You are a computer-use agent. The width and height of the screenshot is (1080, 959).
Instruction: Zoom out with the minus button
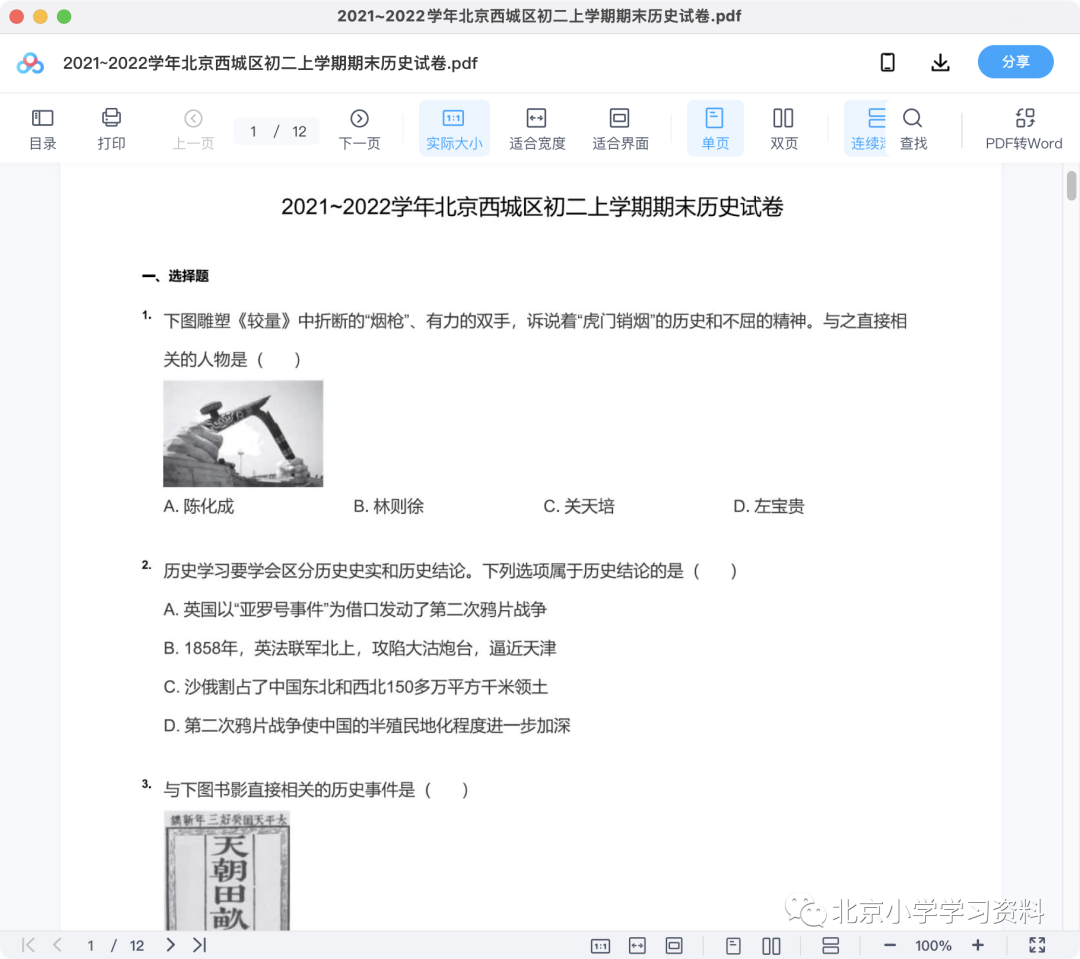point(890,946)
